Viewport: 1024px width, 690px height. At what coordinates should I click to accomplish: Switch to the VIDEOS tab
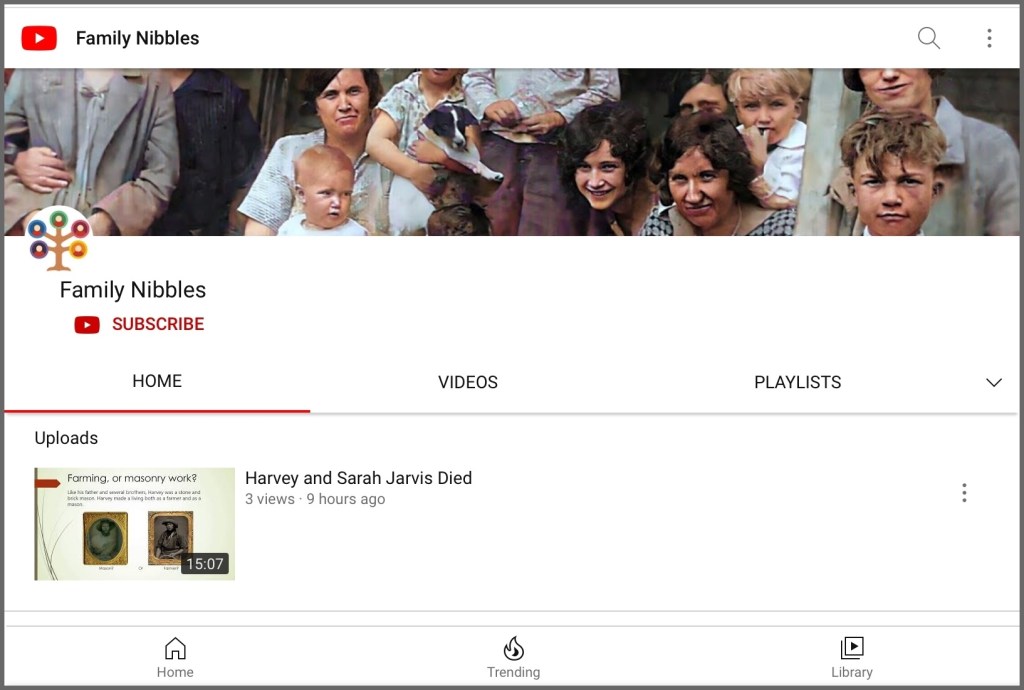467,382
